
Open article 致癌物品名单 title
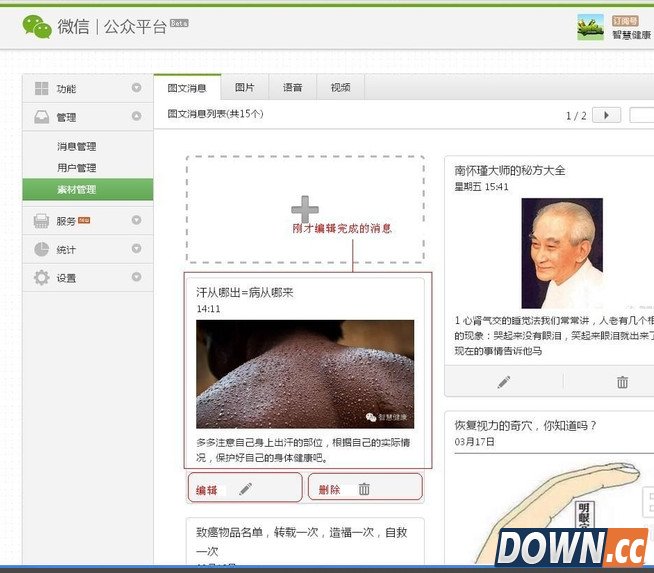pos(302,541)
